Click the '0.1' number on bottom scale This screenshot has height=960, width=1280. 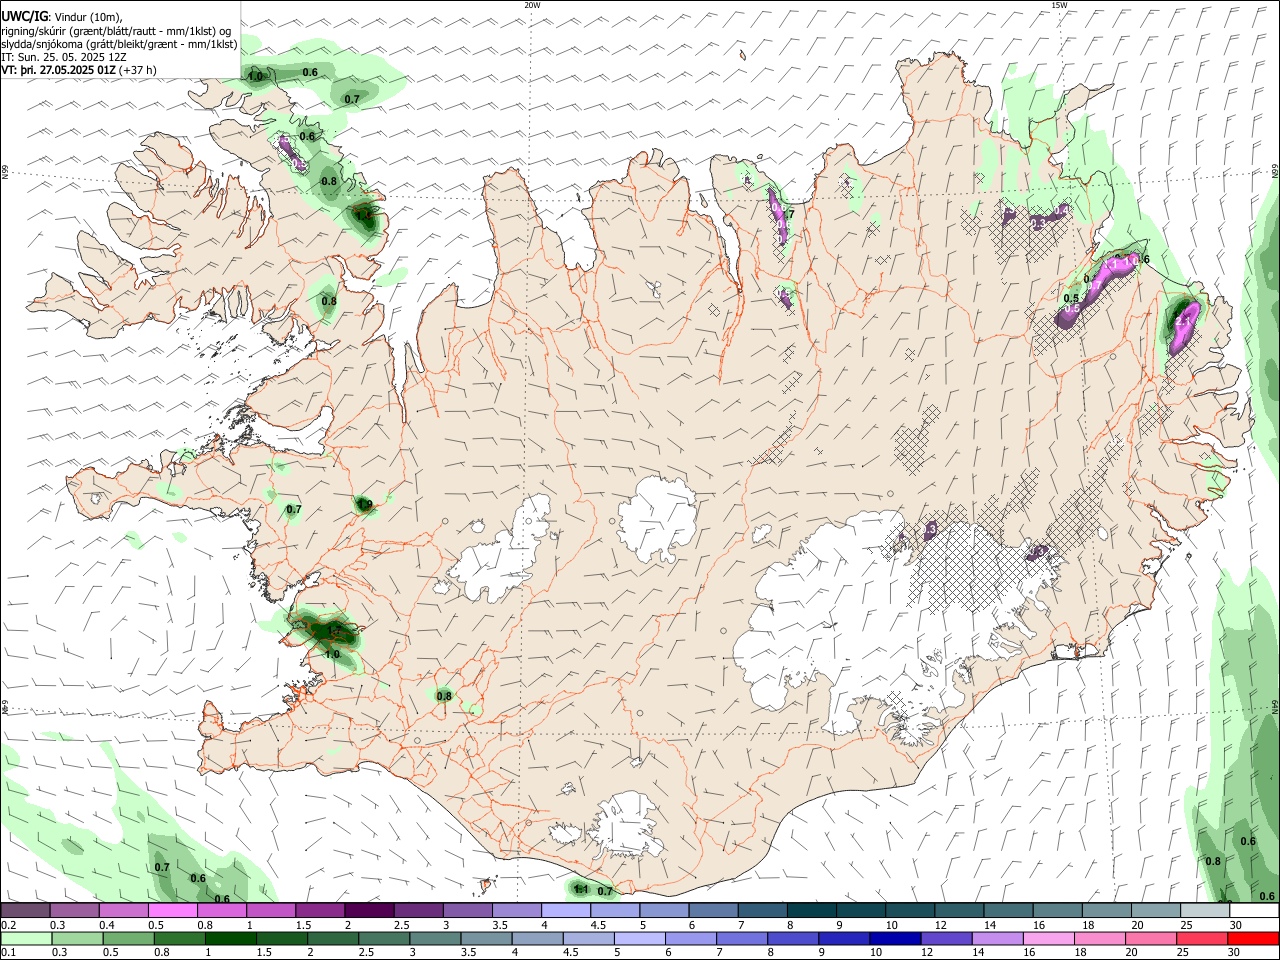coord(8,953)
